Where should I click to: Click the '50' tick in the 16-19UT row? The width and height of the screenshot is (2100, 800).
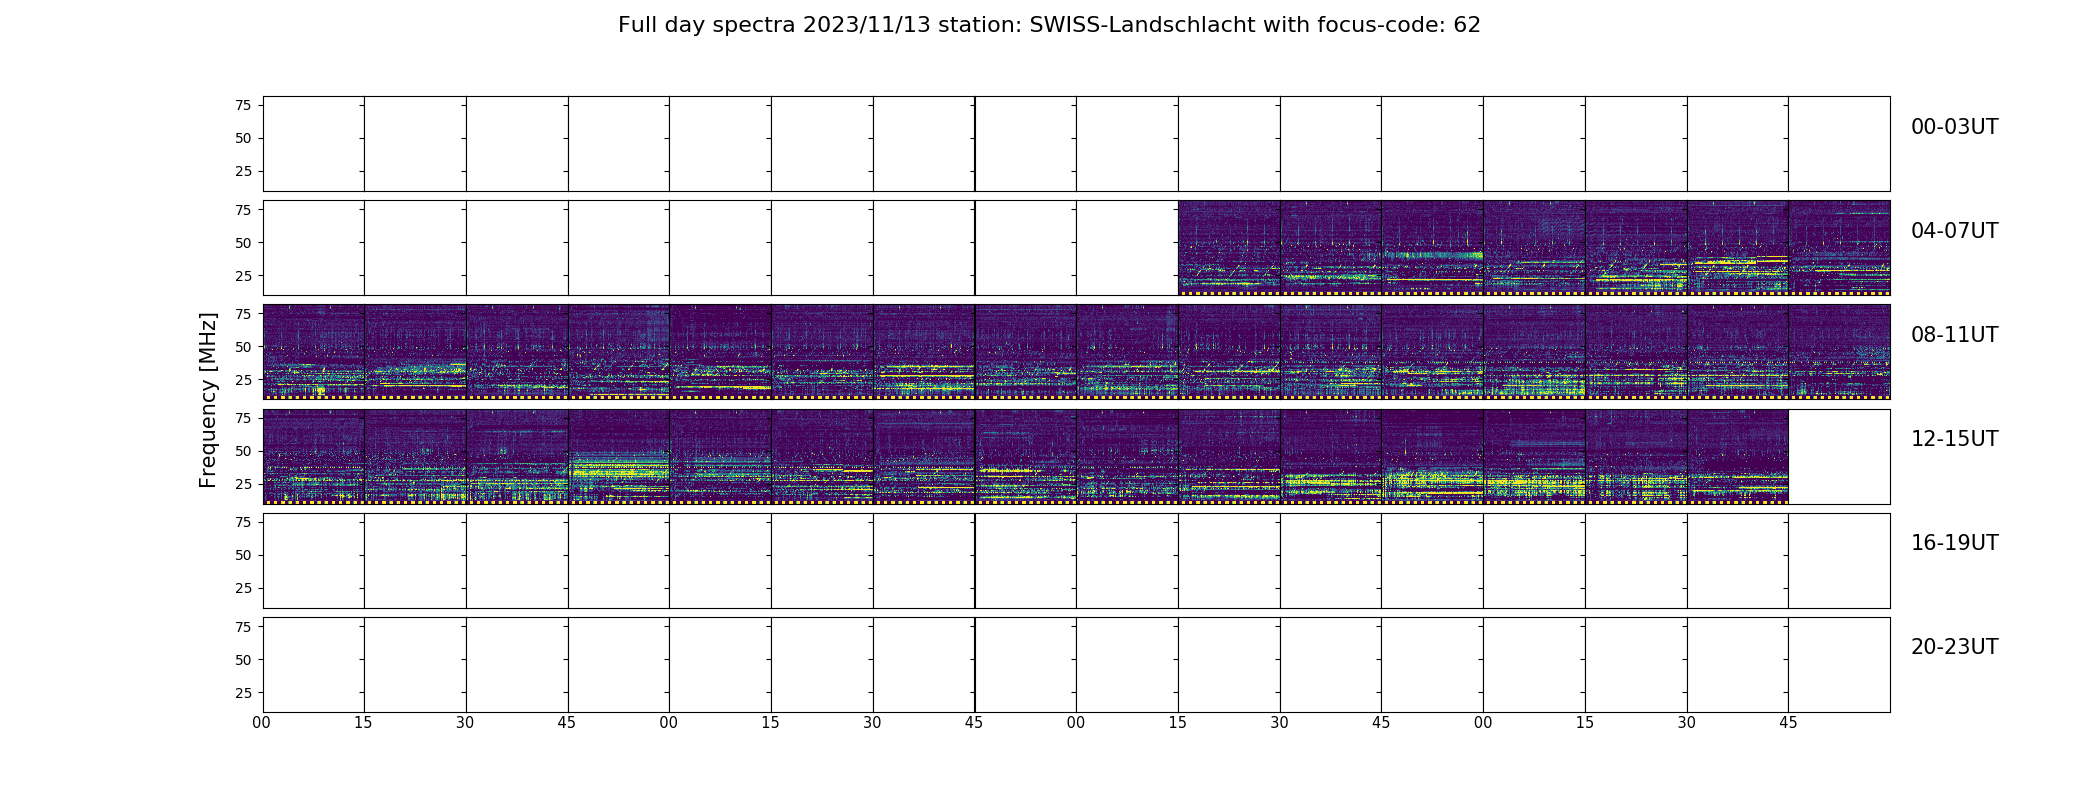(x=243, y=554)
